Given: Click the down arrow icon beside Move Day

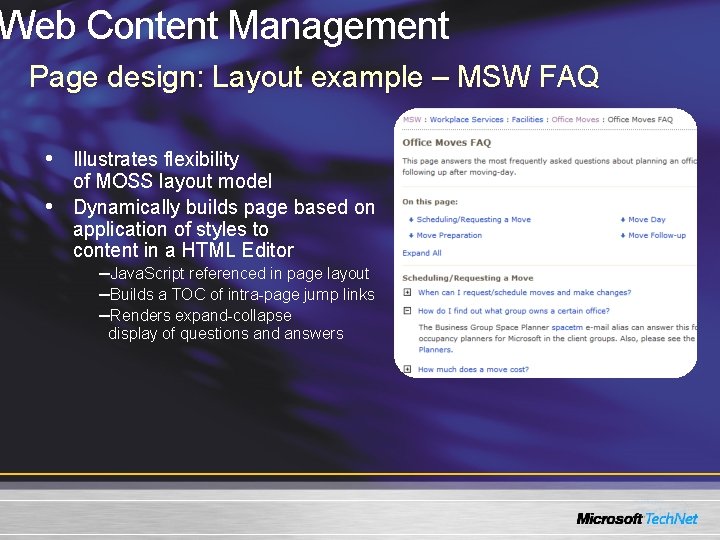Looking at the screenshot, I should coord(623,220).
